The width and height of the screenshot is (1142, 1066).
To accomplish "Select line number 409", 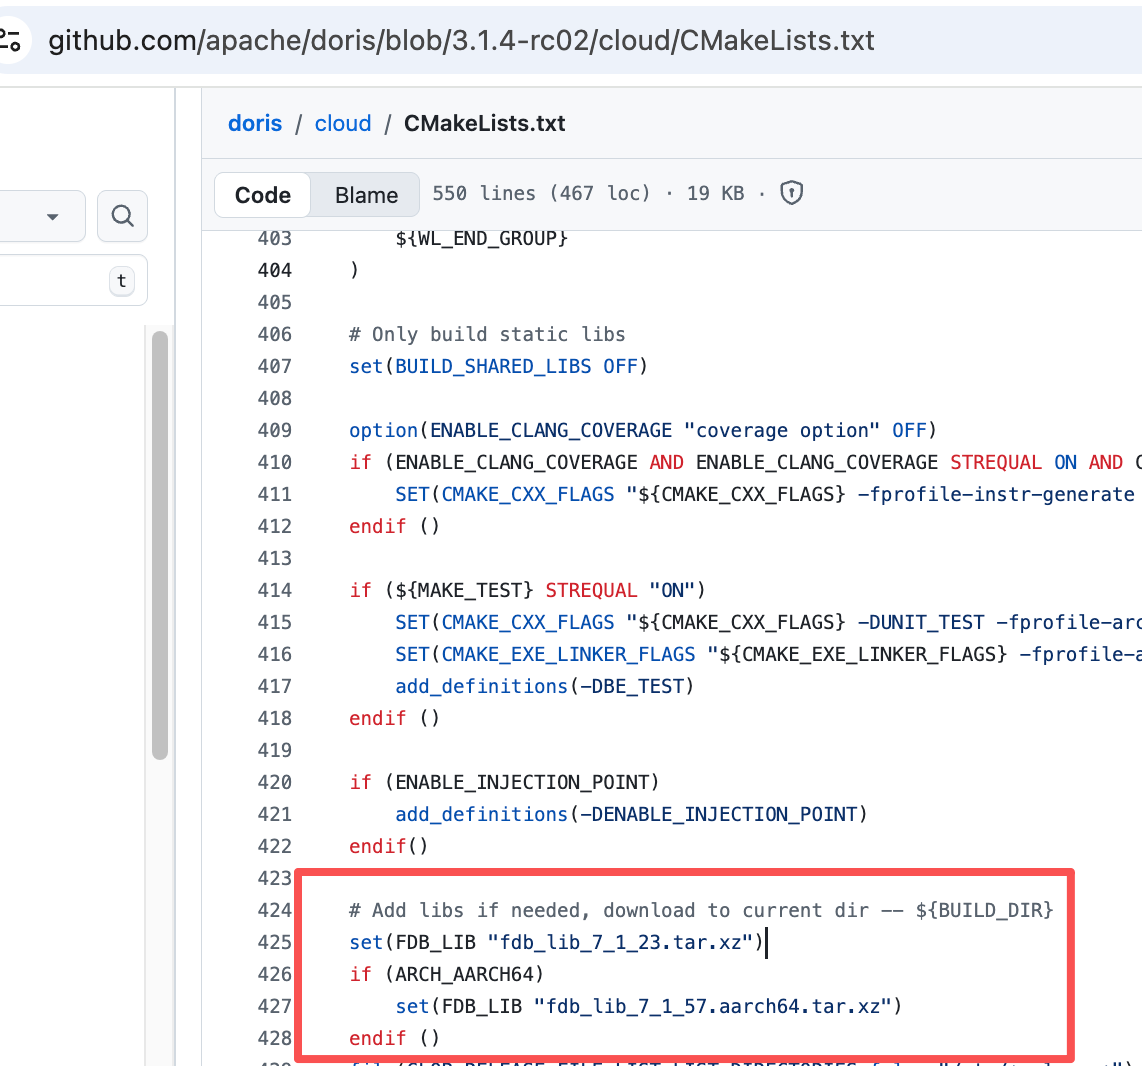I will point(274,430).
